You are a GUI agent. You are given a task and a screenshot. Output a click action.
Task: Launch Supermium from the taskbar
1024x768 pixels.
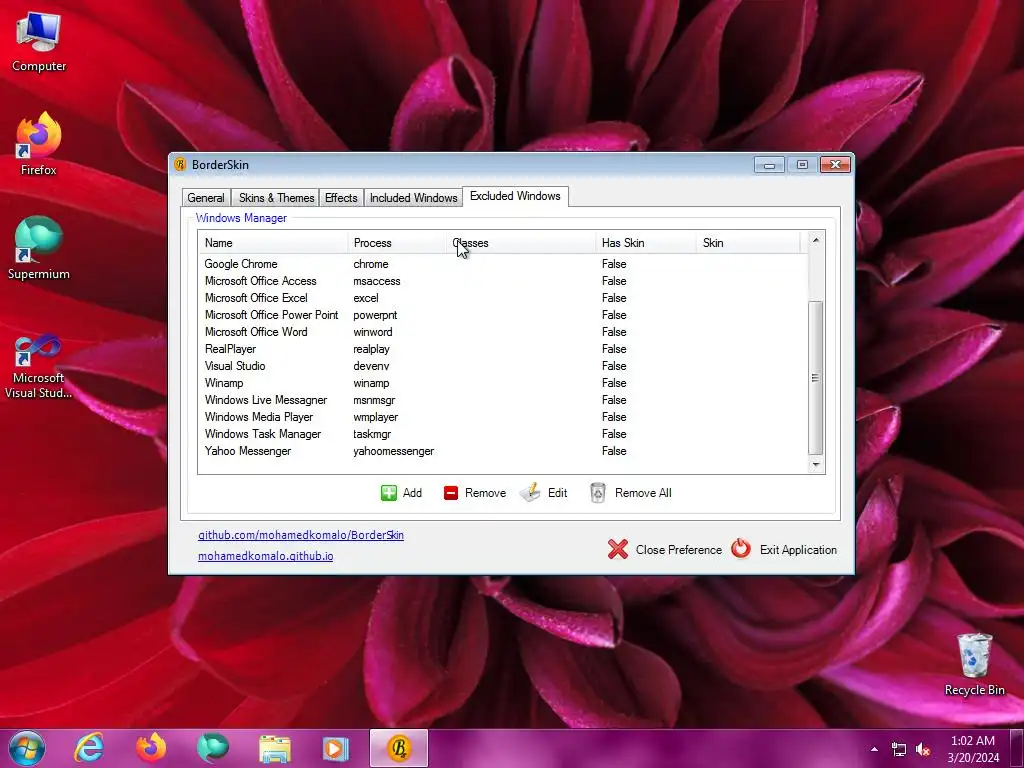tap(213, 748)
